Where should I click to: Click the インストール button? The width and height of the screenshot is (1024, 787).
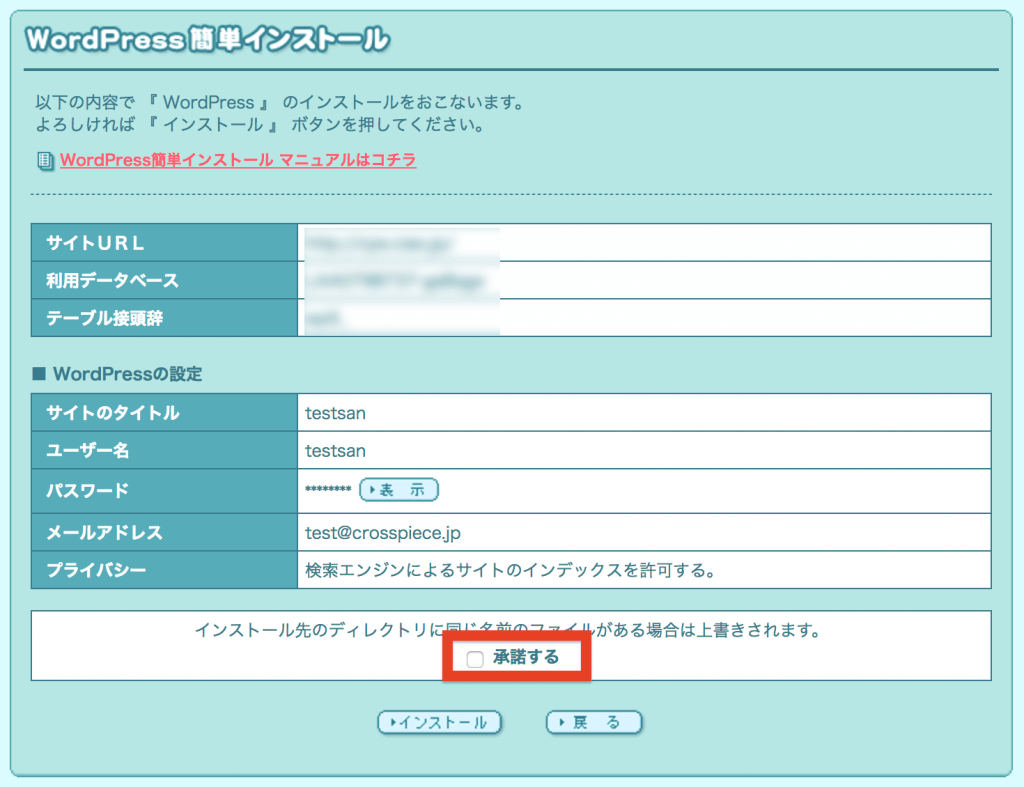pos(440,722)
